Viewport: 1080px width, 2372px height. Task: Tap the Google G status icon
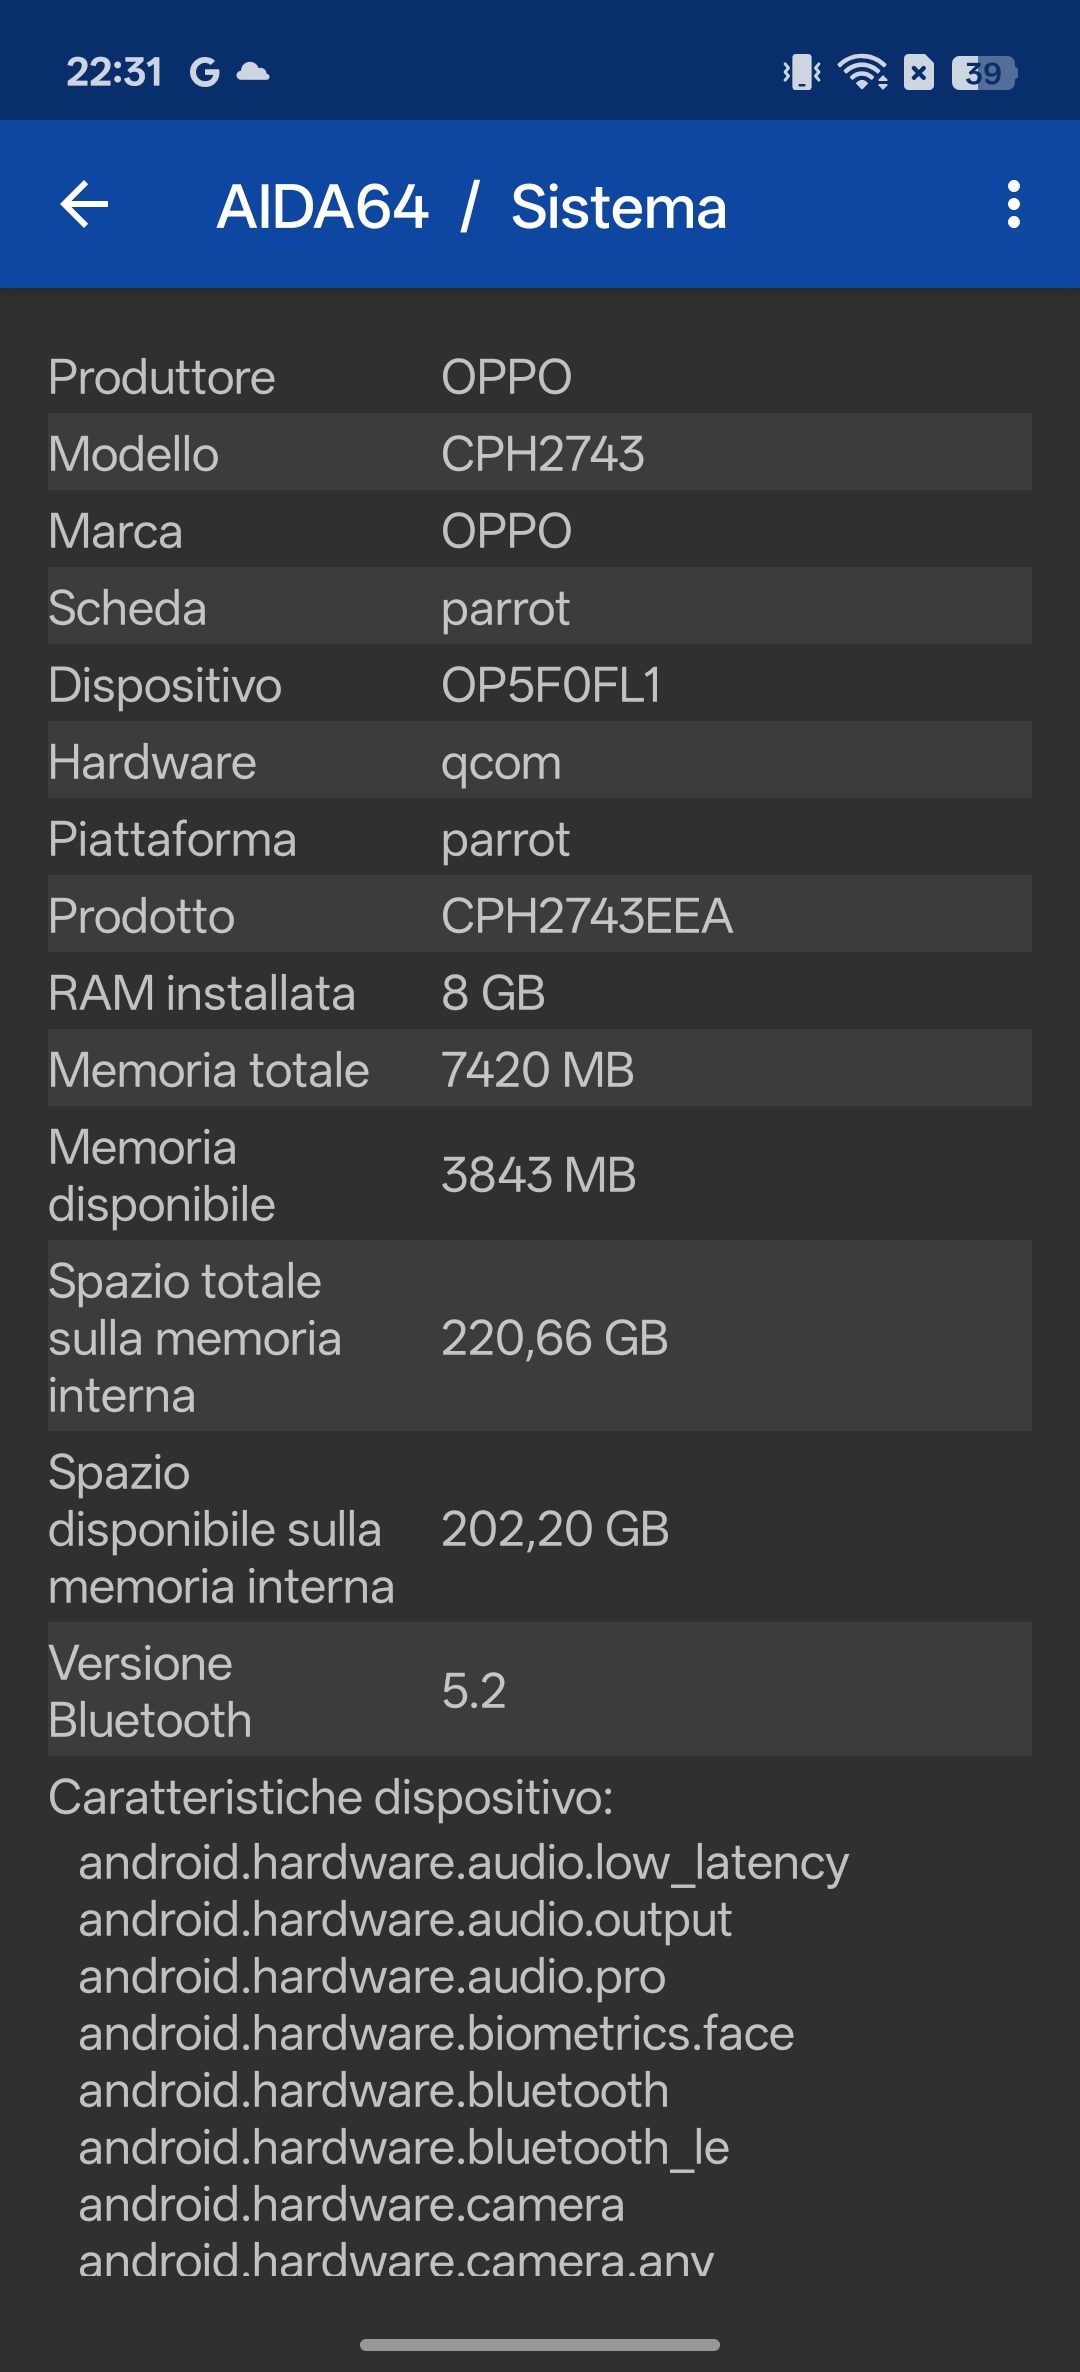(x=204, y=72)
